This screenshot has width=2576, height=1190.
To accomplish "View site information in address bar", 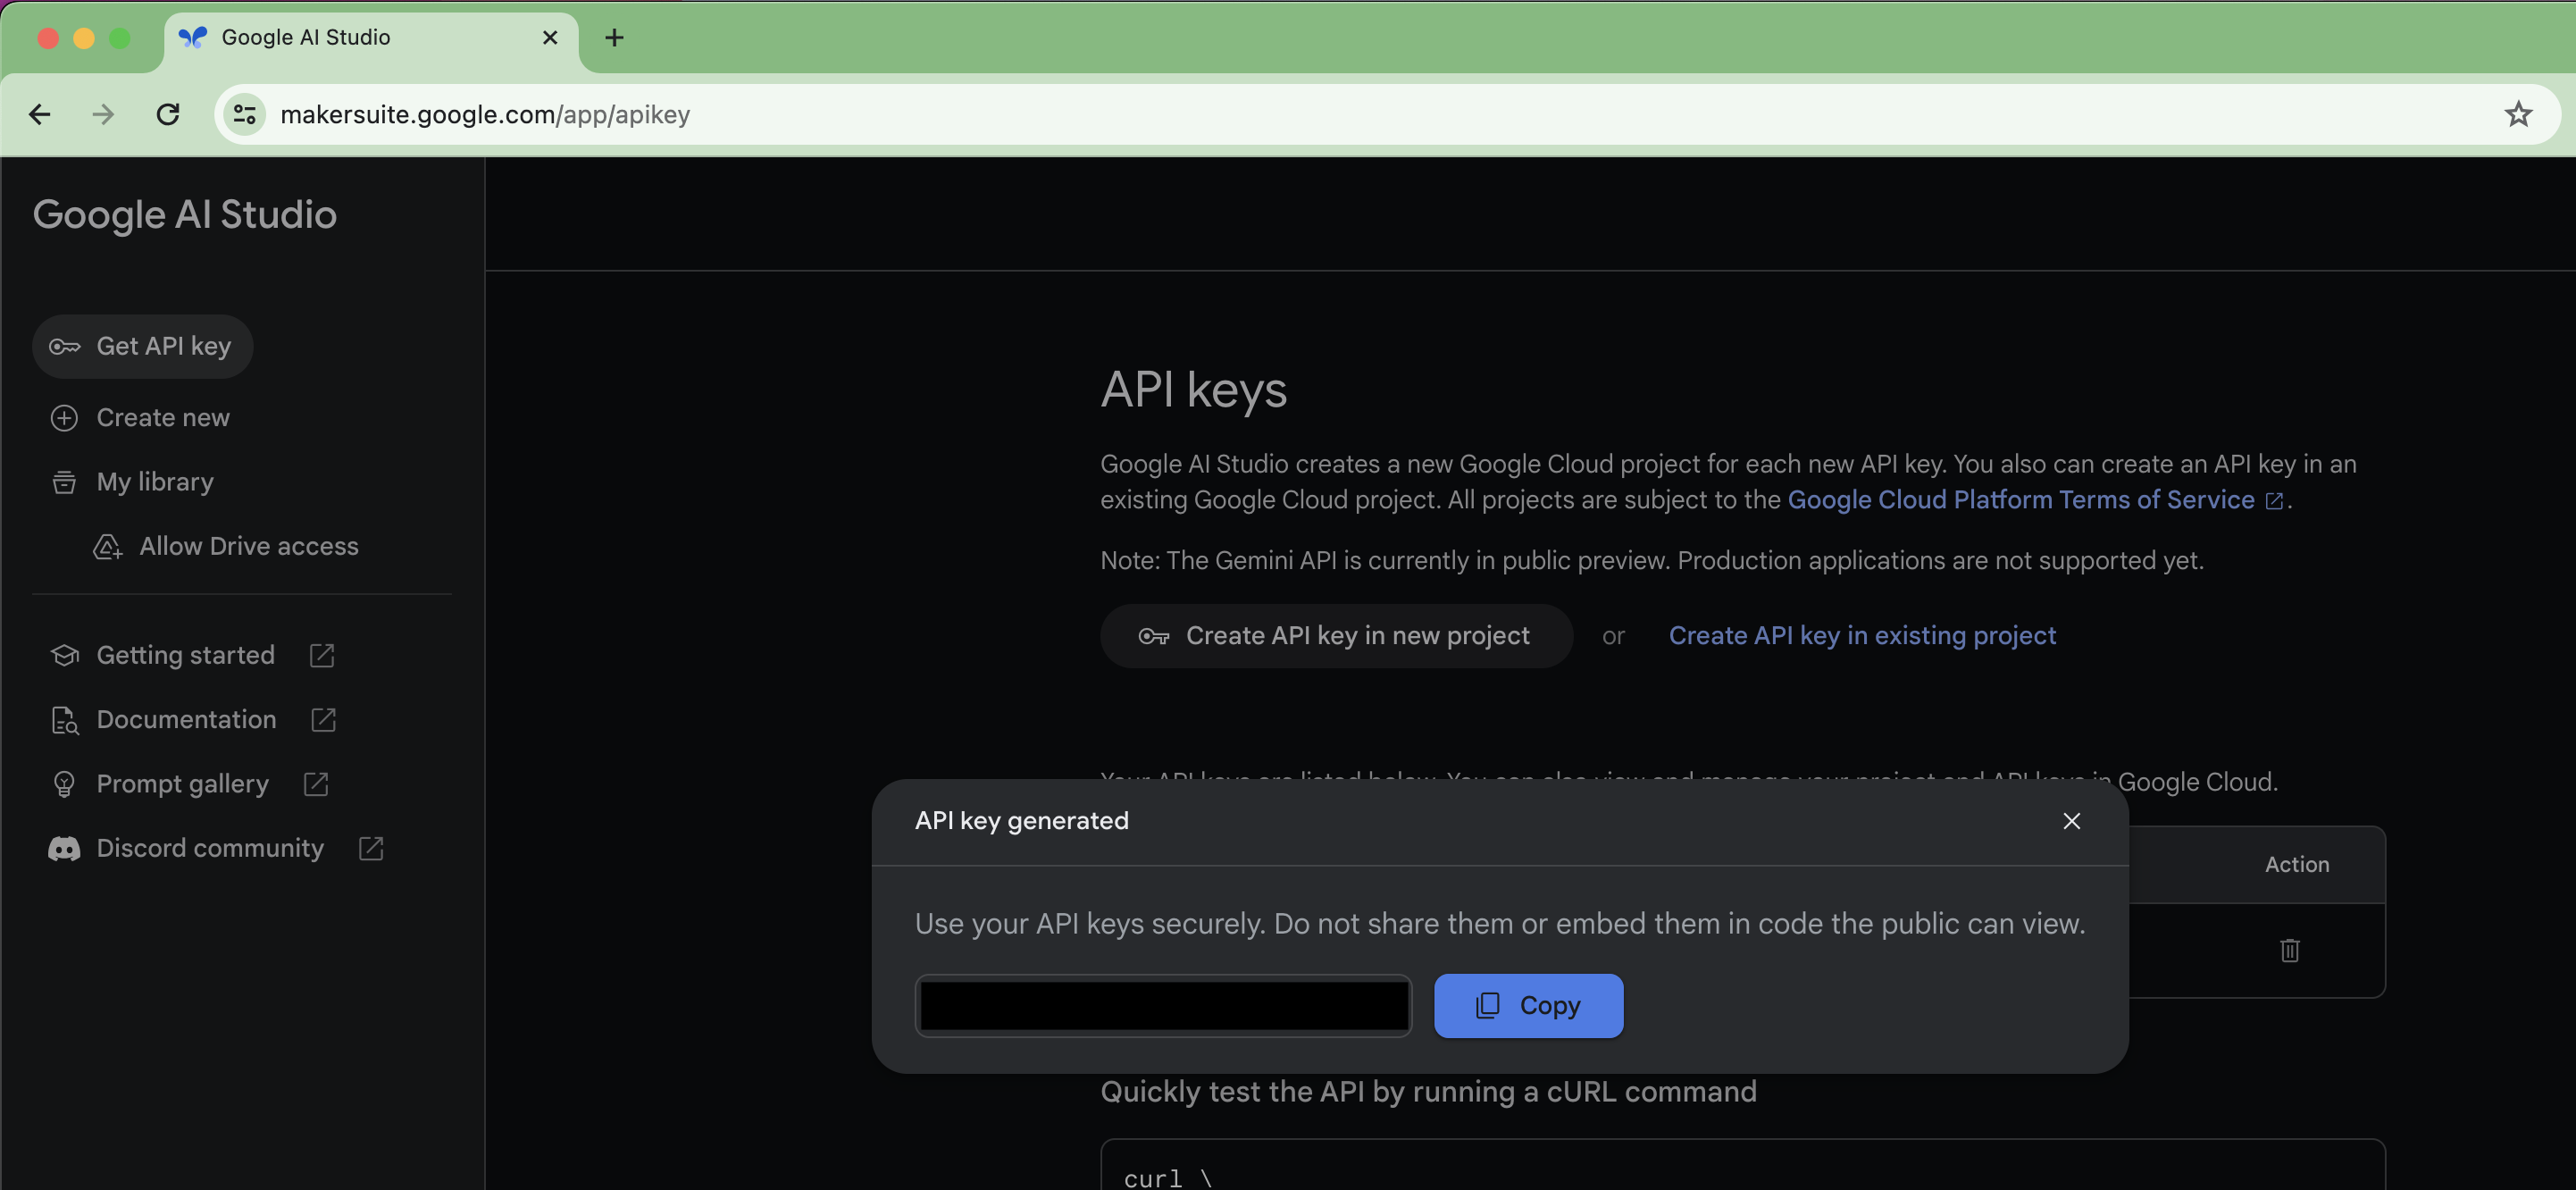I will coord(245,114).
